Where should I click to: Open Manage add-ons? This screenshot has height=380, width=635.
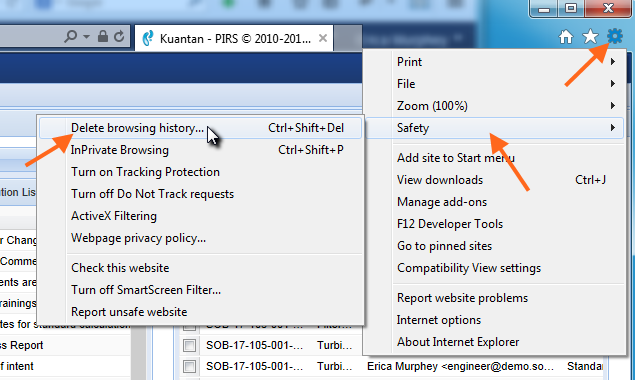click(494, 202)
